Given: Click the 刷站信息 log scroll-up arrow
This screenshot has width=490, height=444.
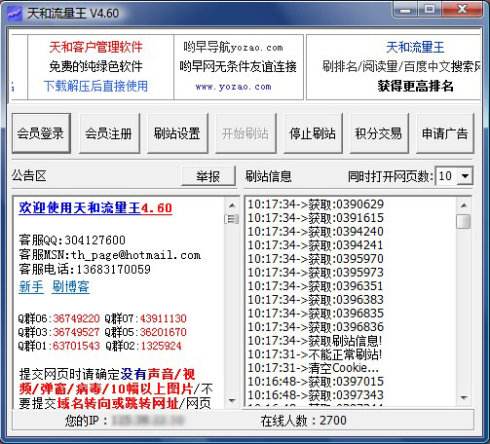Looking at the screenshot, I should [463, 205].
